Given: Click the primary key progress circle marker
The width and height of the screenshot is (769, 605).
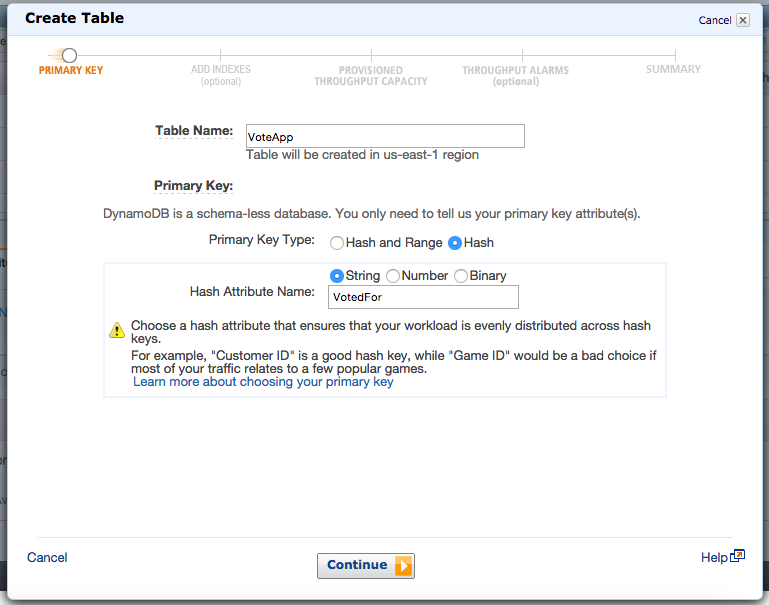Looking at the screenshot, I should tap(70, 55).
